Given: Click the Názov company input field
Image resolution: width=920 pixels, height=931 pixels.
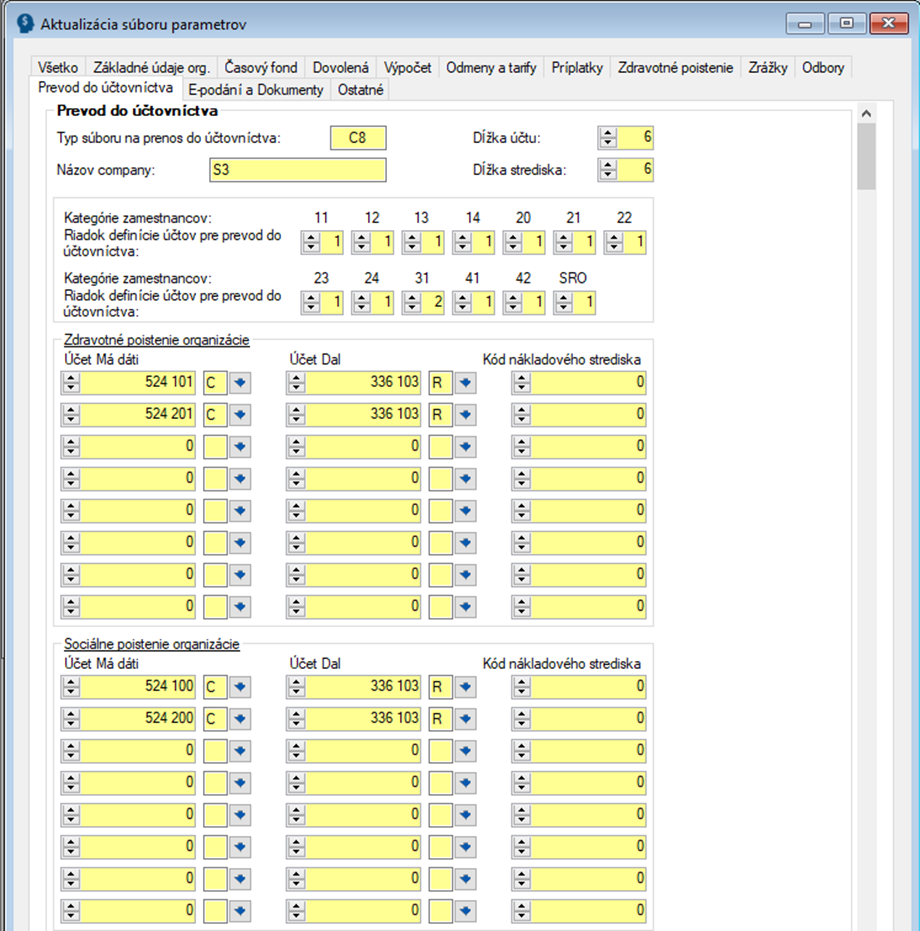Looking at the screenshot, I should click(x=298, y=170).
